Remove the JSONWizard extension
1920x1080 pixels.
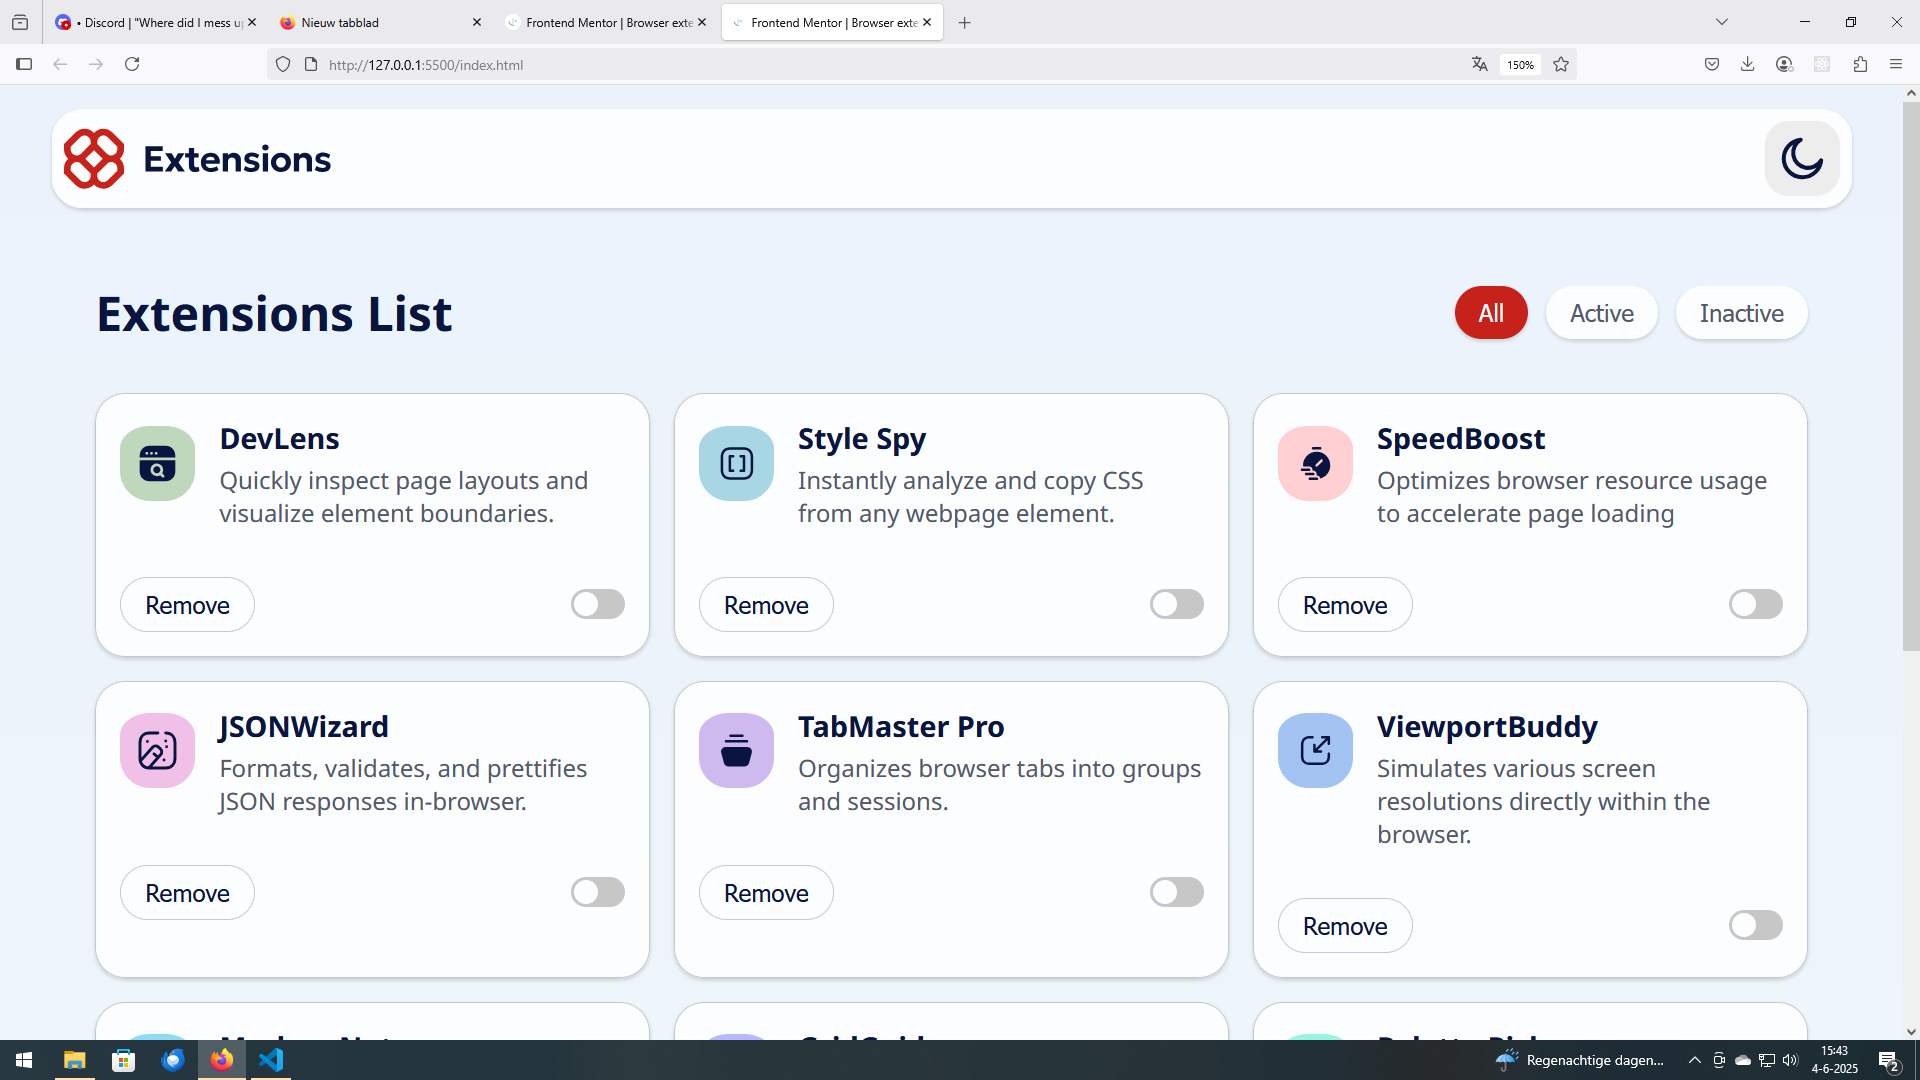coord(187,893)
